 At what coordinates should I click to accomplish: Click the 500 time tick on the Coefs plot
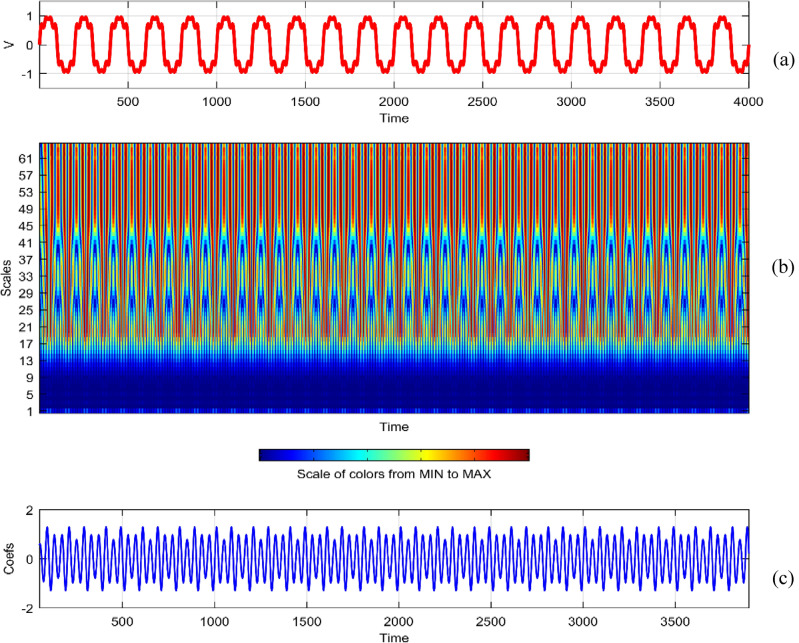pyautogui.click(x=122, y=620)
